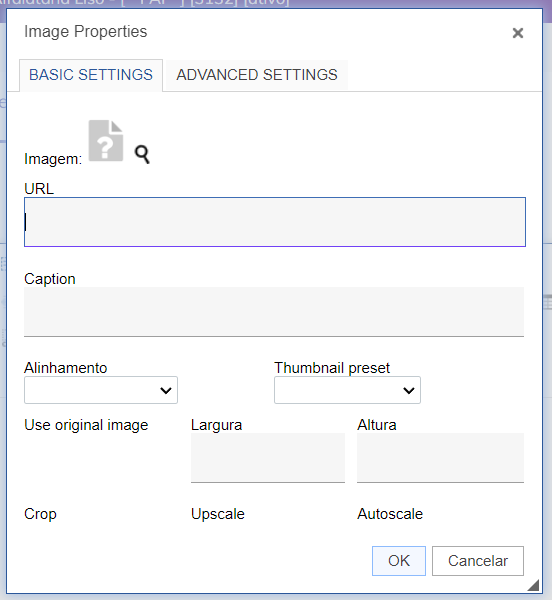The image size is (552, 600).
Task: Open the Thumbnail preset dropdown
Action: tap(347, 390)
